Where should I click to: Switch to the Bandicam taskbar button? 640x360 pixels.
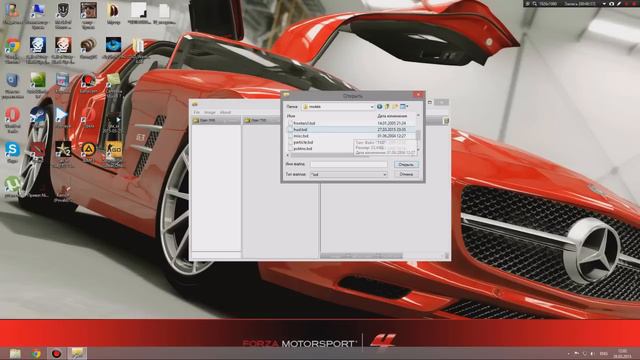tap(56, 353)
